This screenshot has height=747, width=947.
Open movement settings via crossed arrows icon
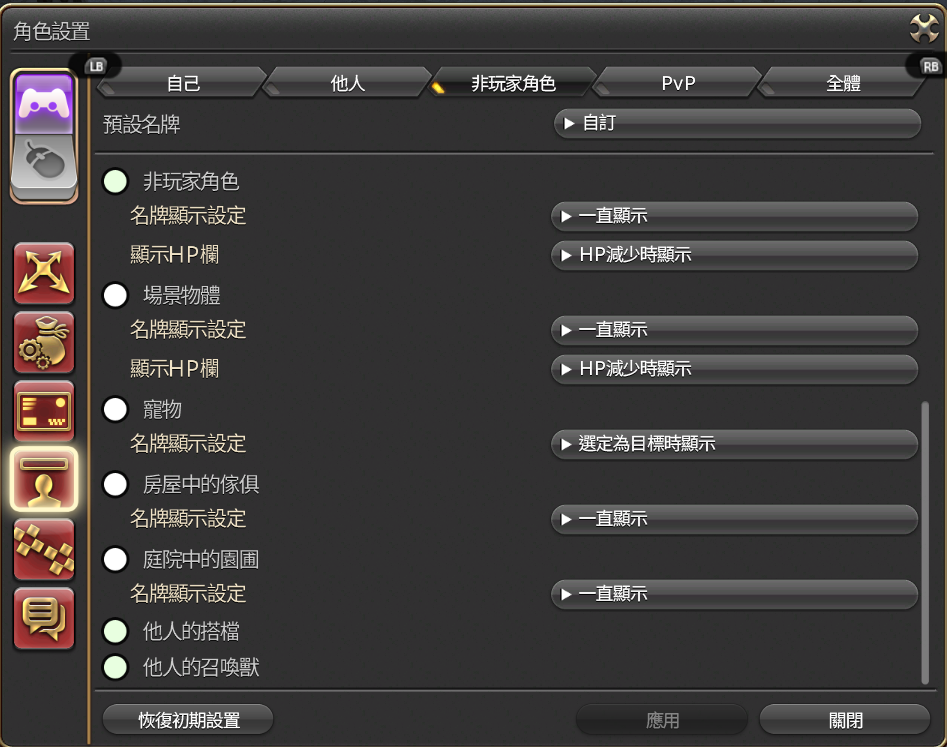coord(44,273)
